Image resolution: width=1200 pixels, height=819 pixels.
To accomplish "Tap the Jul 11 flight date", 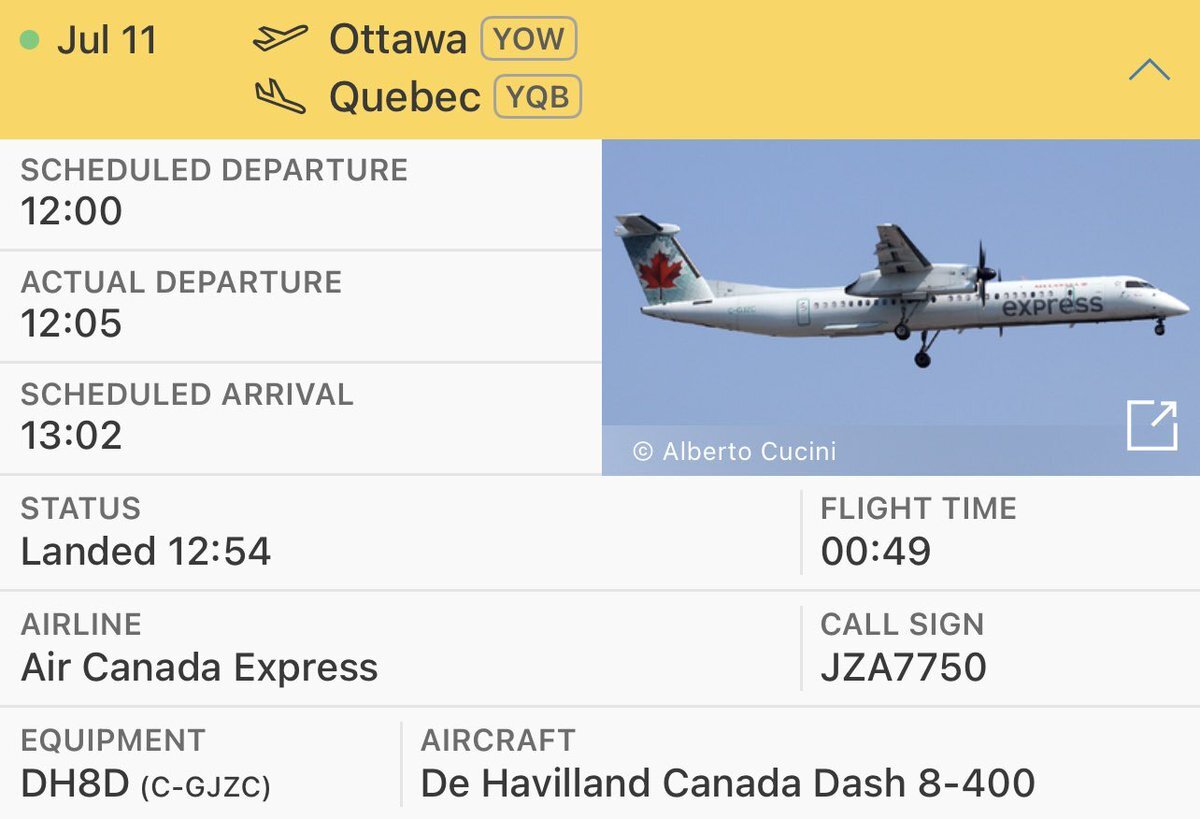I will [106, 41].
